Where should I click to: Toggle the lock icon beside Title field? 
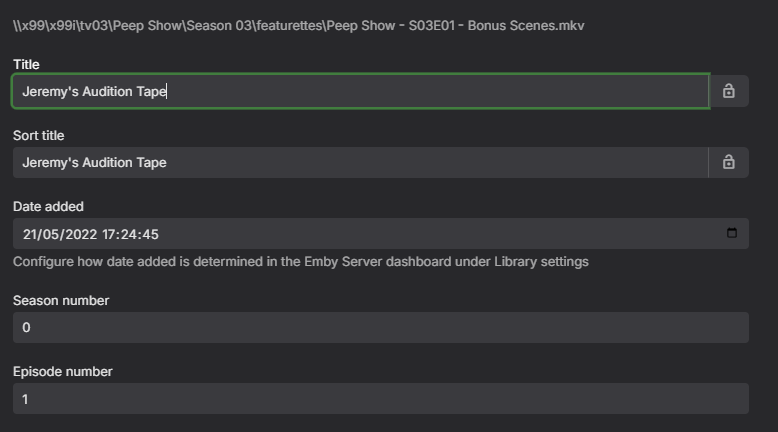pyautogui.click(x=728, y=91)
